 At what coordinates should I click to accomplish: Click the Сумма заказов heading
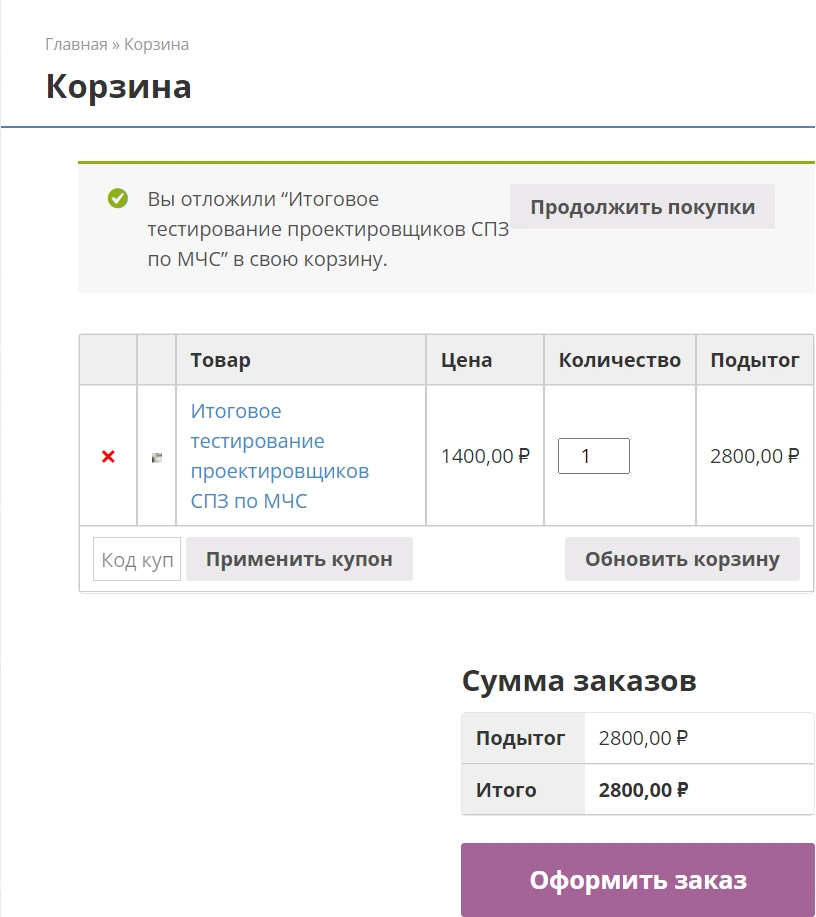(579, 681)
